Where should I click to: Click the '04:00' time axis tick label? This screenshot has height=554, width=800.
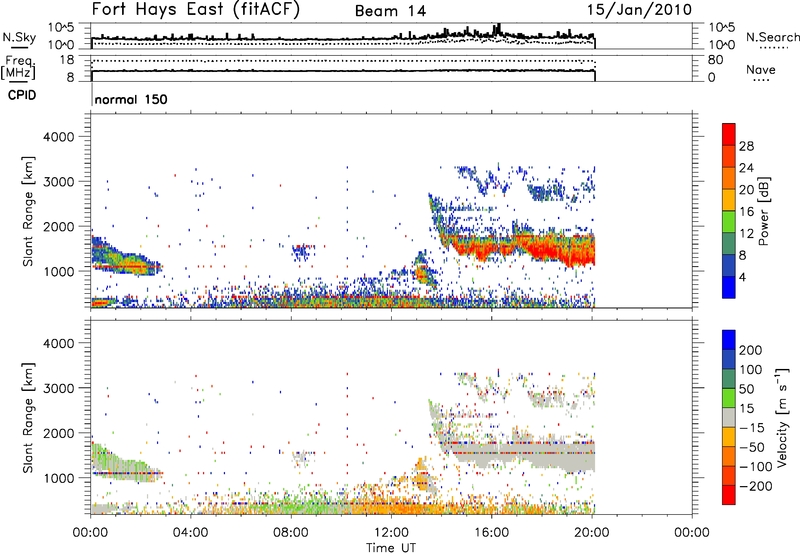point(190,533)
